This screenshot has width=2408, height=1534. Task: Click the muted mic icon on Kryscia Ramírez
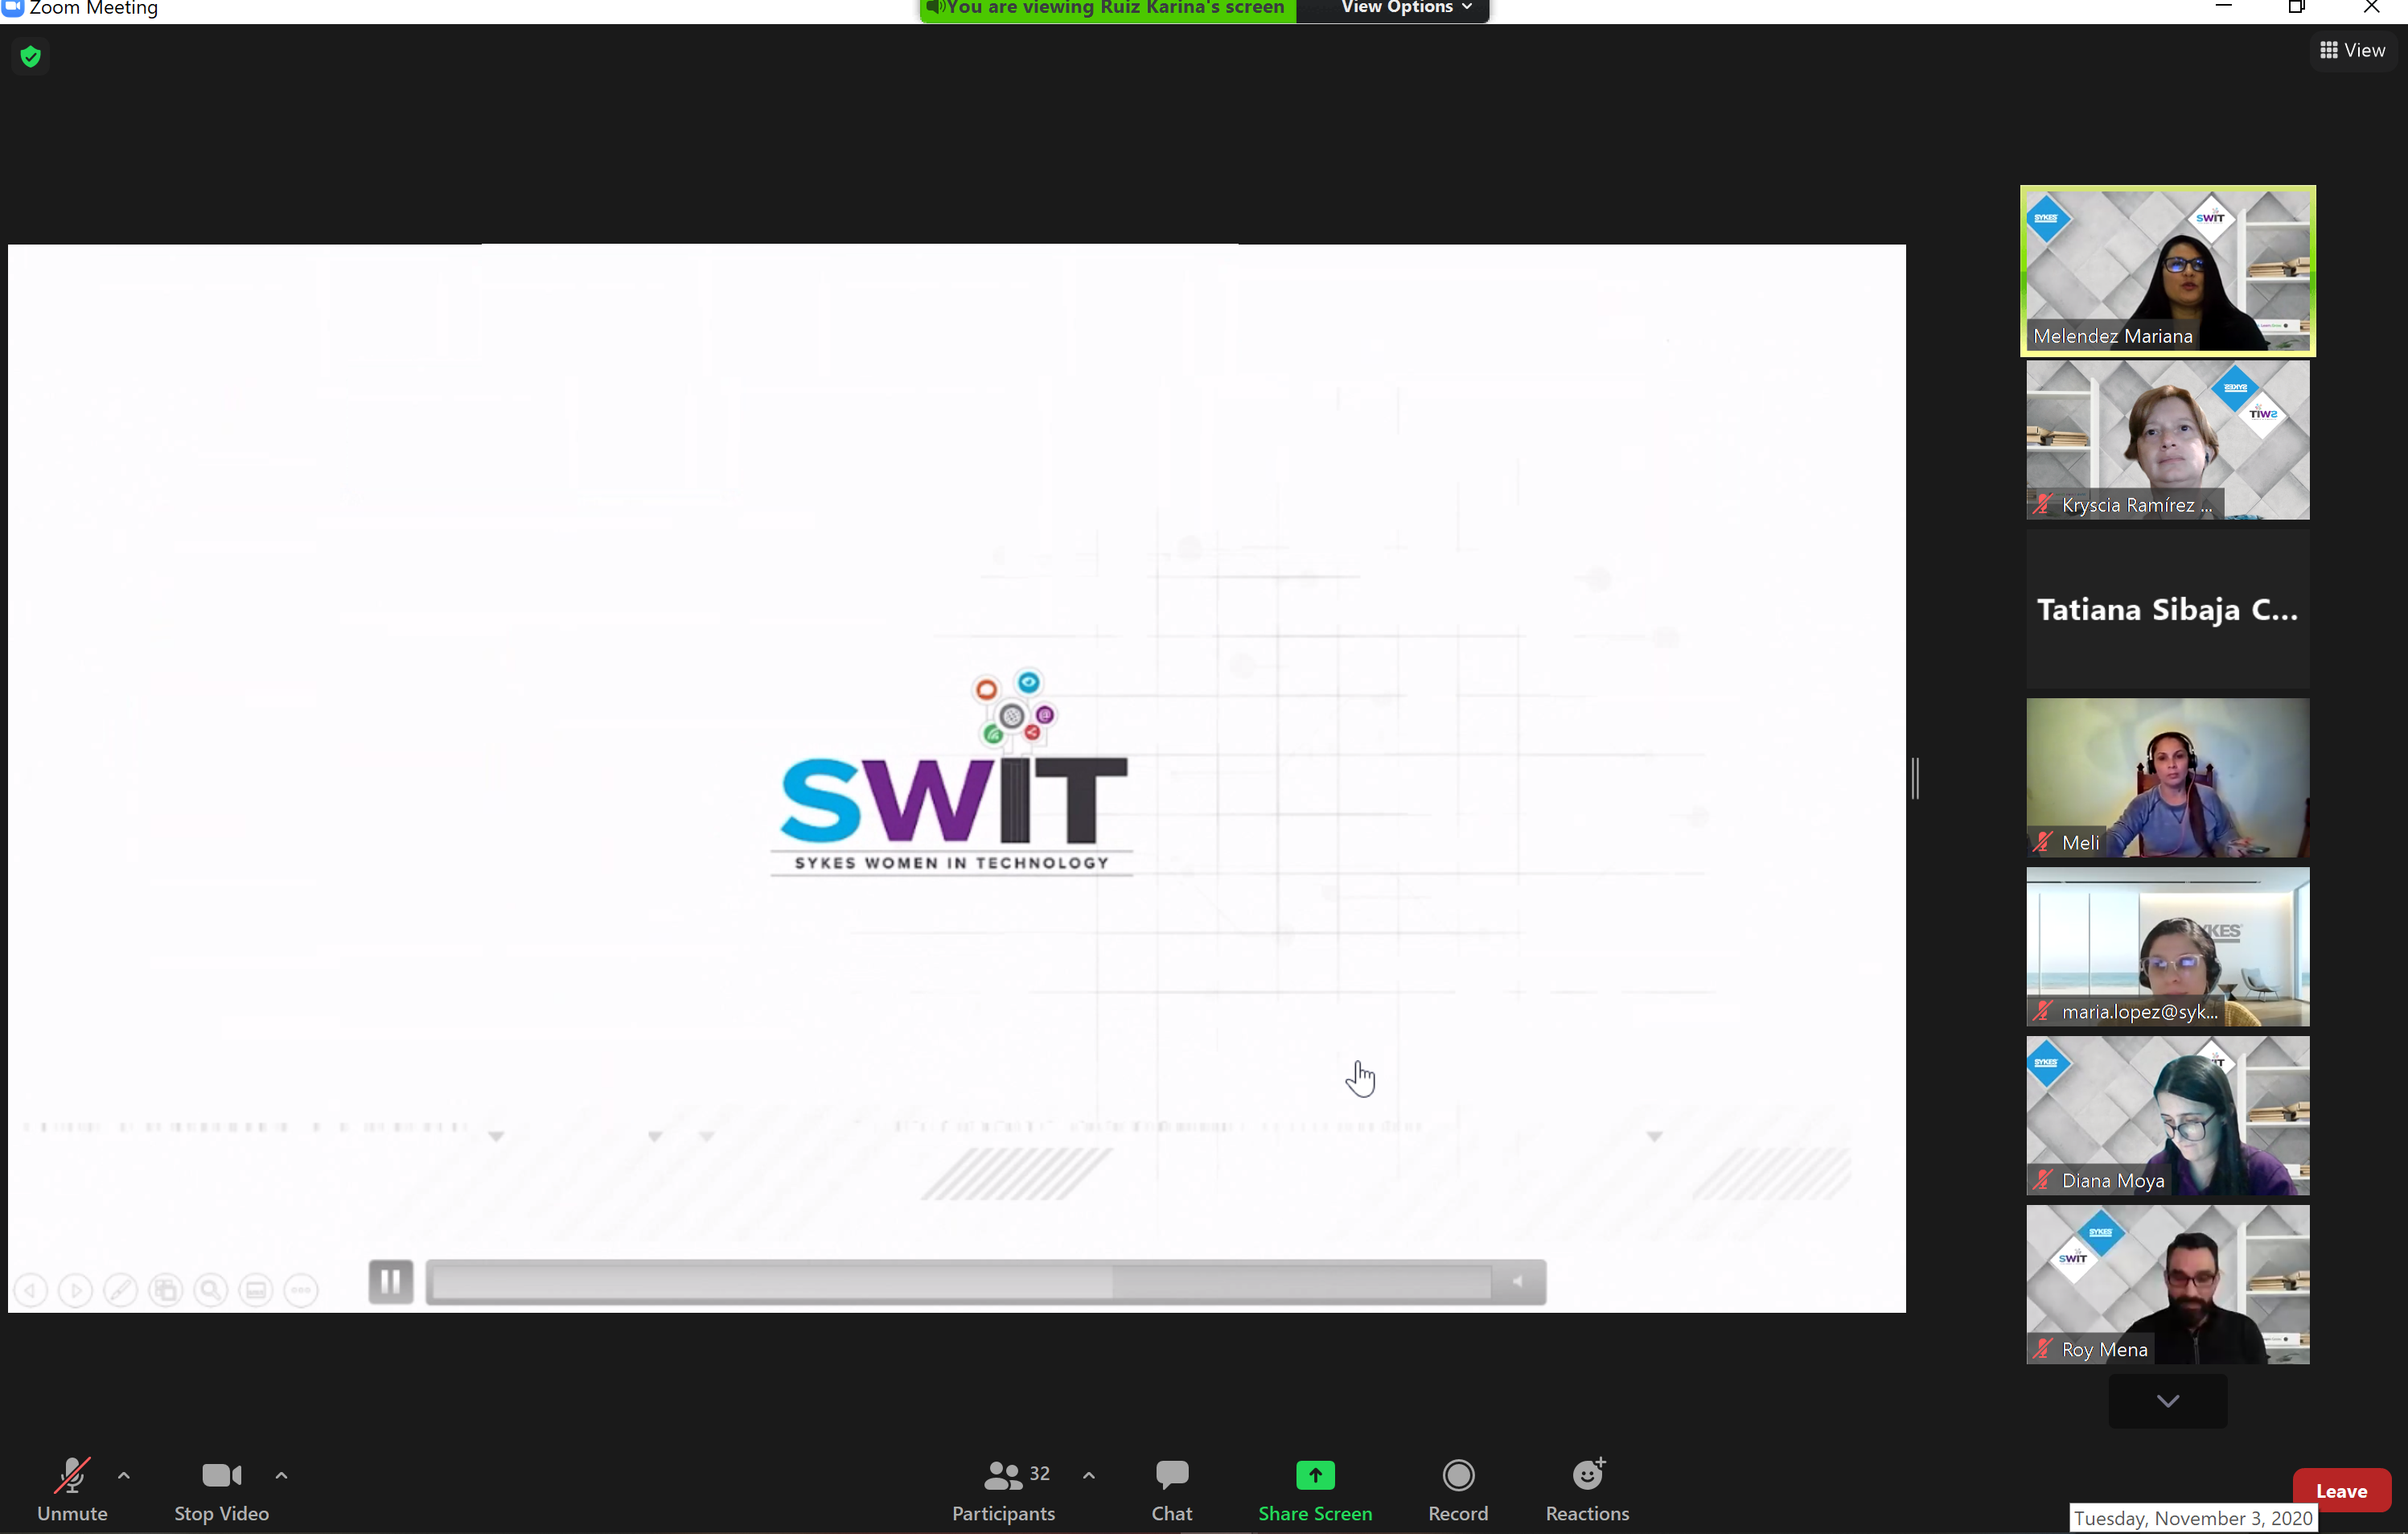tap(2043, 504)
